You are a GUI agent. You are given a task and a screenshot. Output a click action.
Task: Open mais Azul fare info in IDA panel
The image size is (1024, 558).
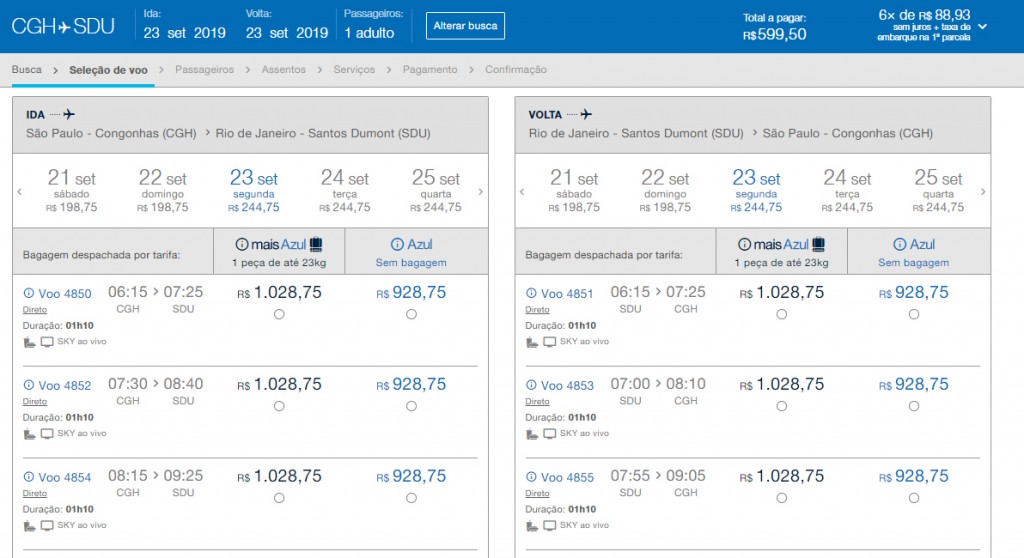coord(242,244)
